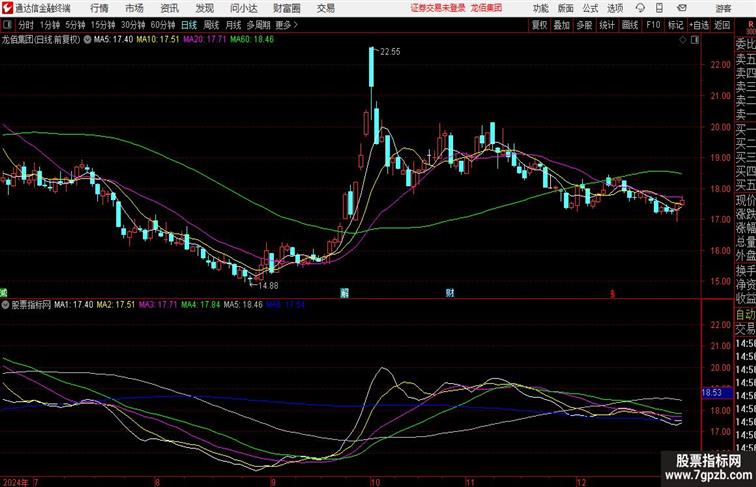
Task: Click the 14.88 low price label
Action: click(x=268, y=285)
